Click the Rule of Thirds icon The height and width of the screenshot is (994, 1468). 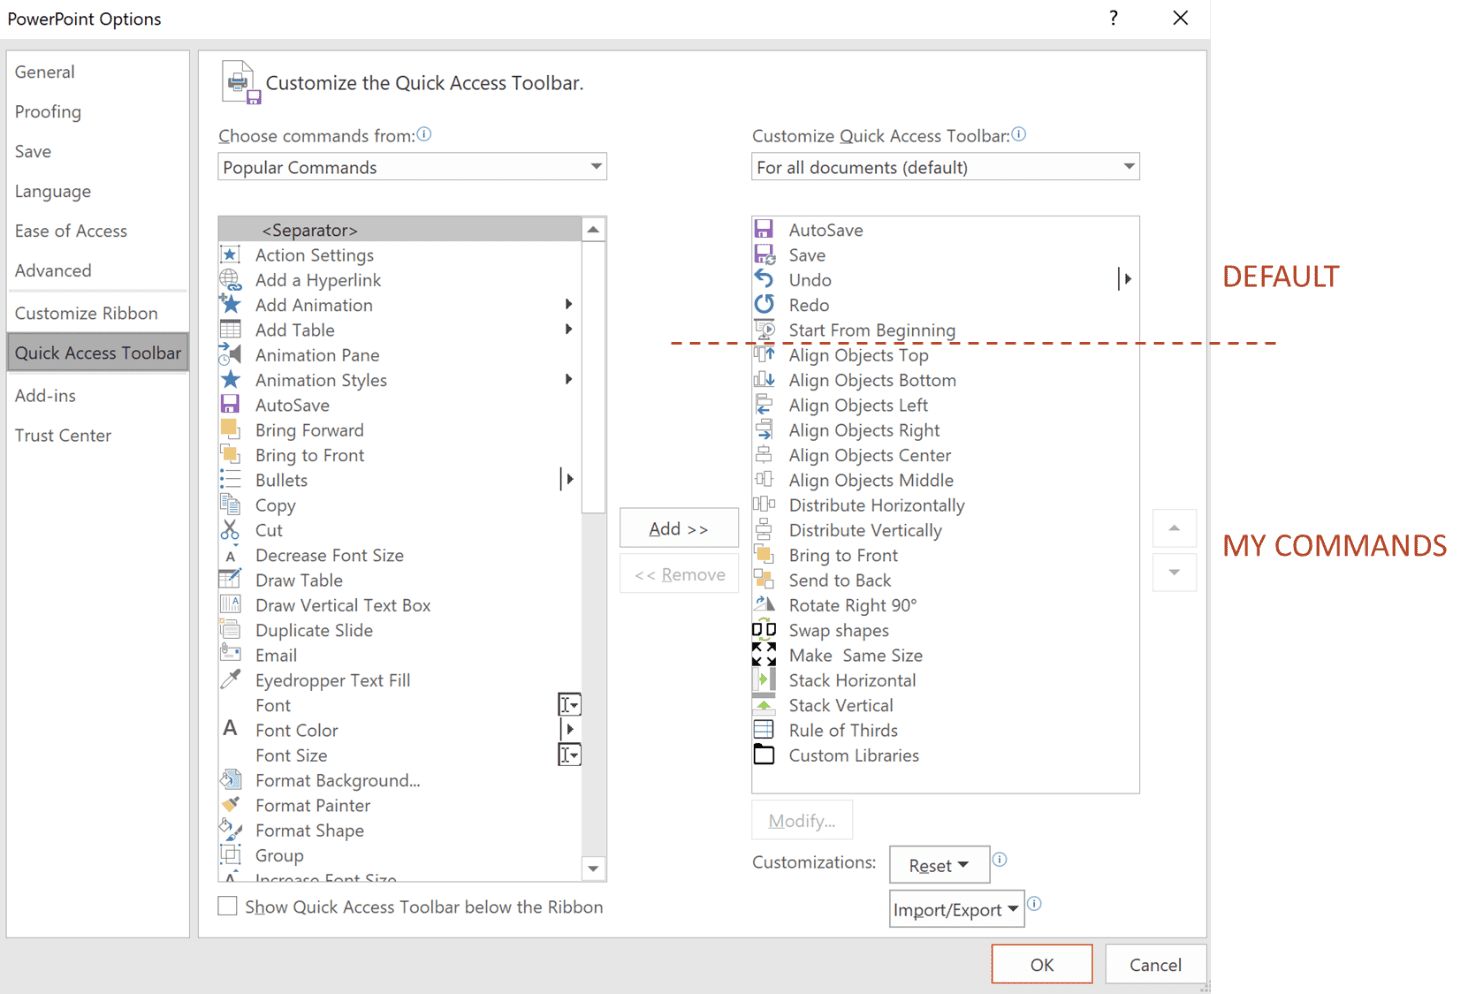coord(764,730)
